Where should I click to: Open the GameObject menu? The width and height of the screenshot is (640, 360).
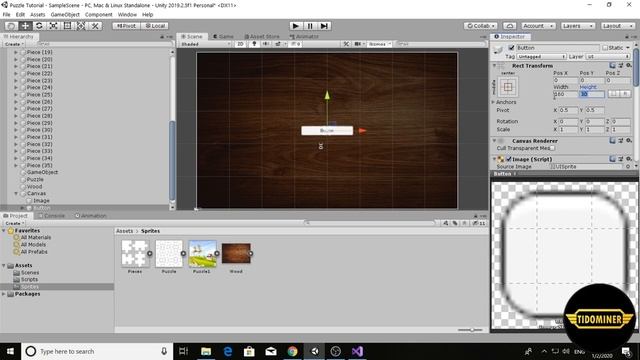[65, 14]
